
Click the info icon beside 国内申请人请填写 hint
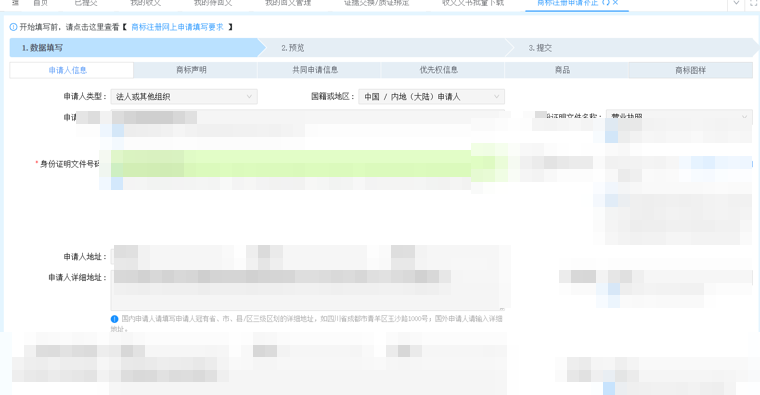114,319
